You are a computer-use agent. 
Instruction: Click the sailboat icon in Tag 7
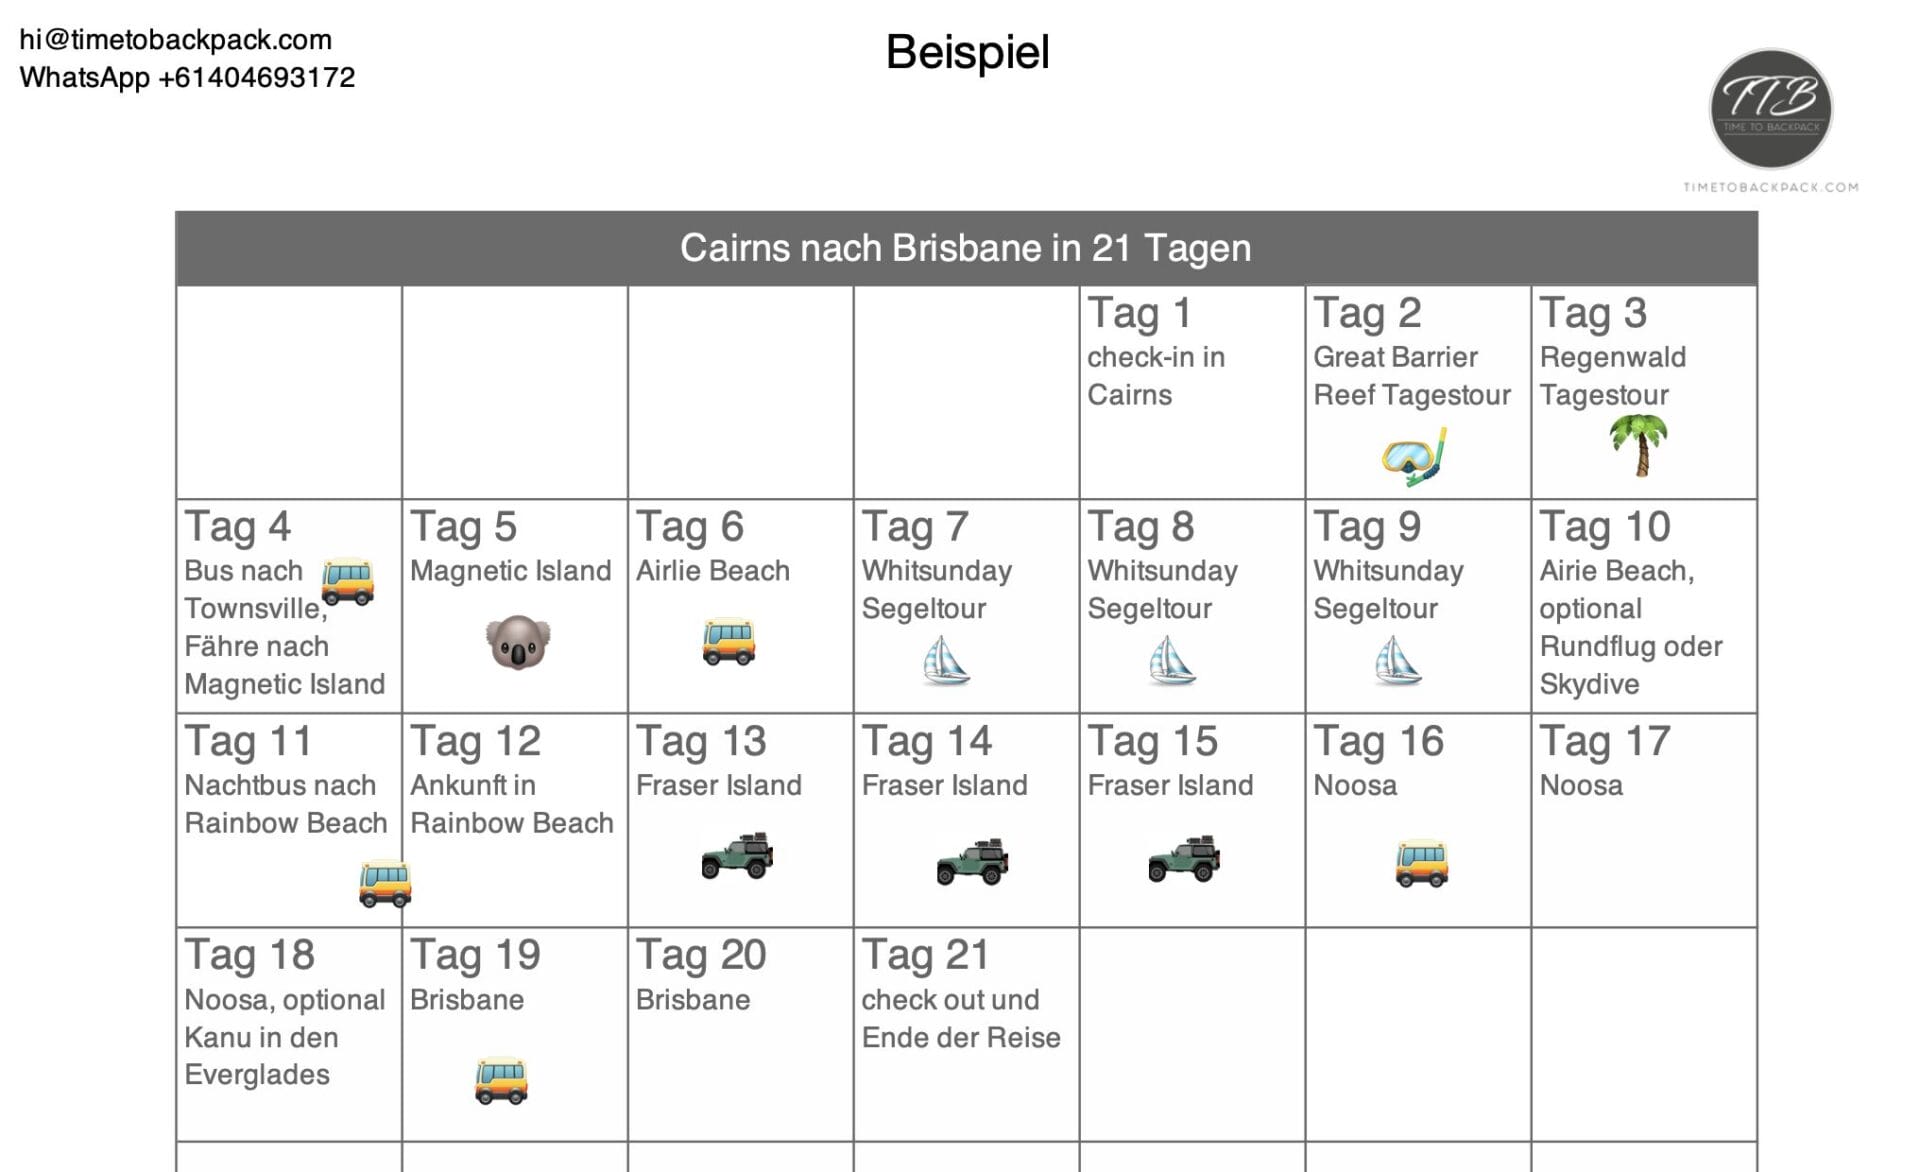(x=945, y=661)
